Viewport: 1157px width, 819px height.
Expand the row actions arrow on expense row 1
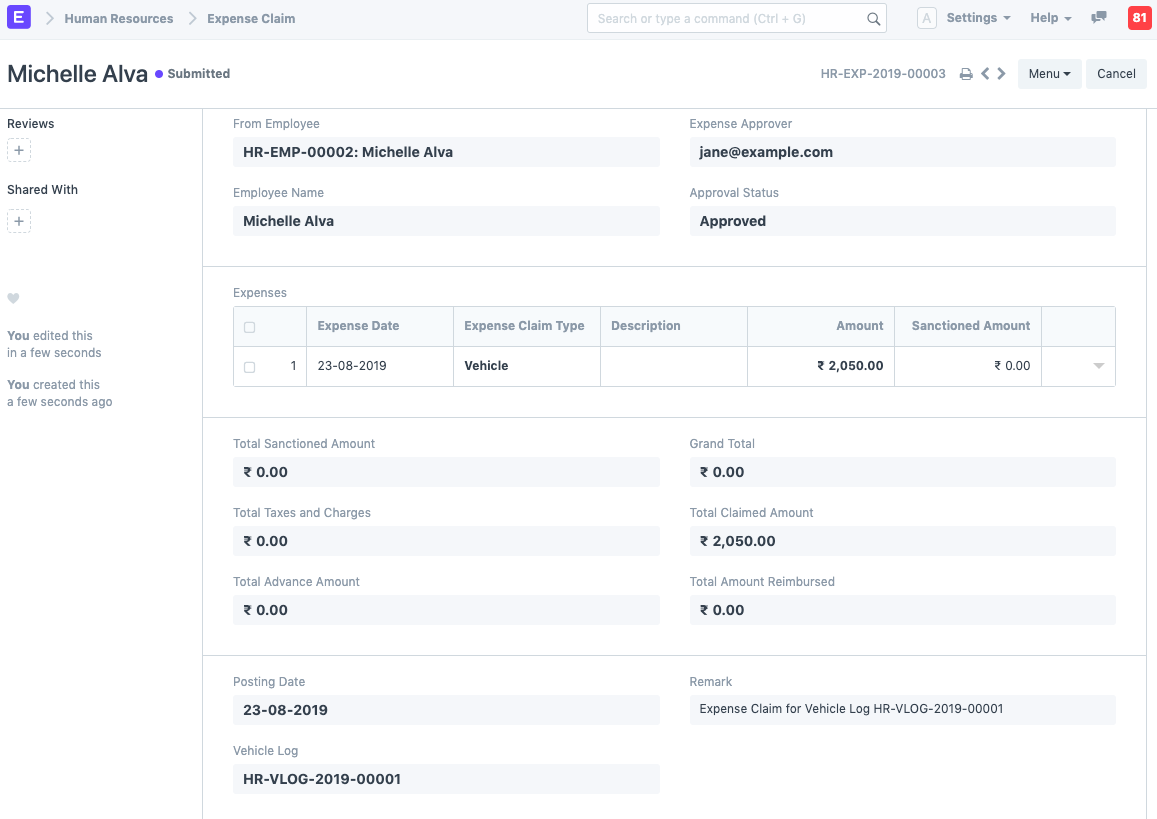pos(1097,366)
